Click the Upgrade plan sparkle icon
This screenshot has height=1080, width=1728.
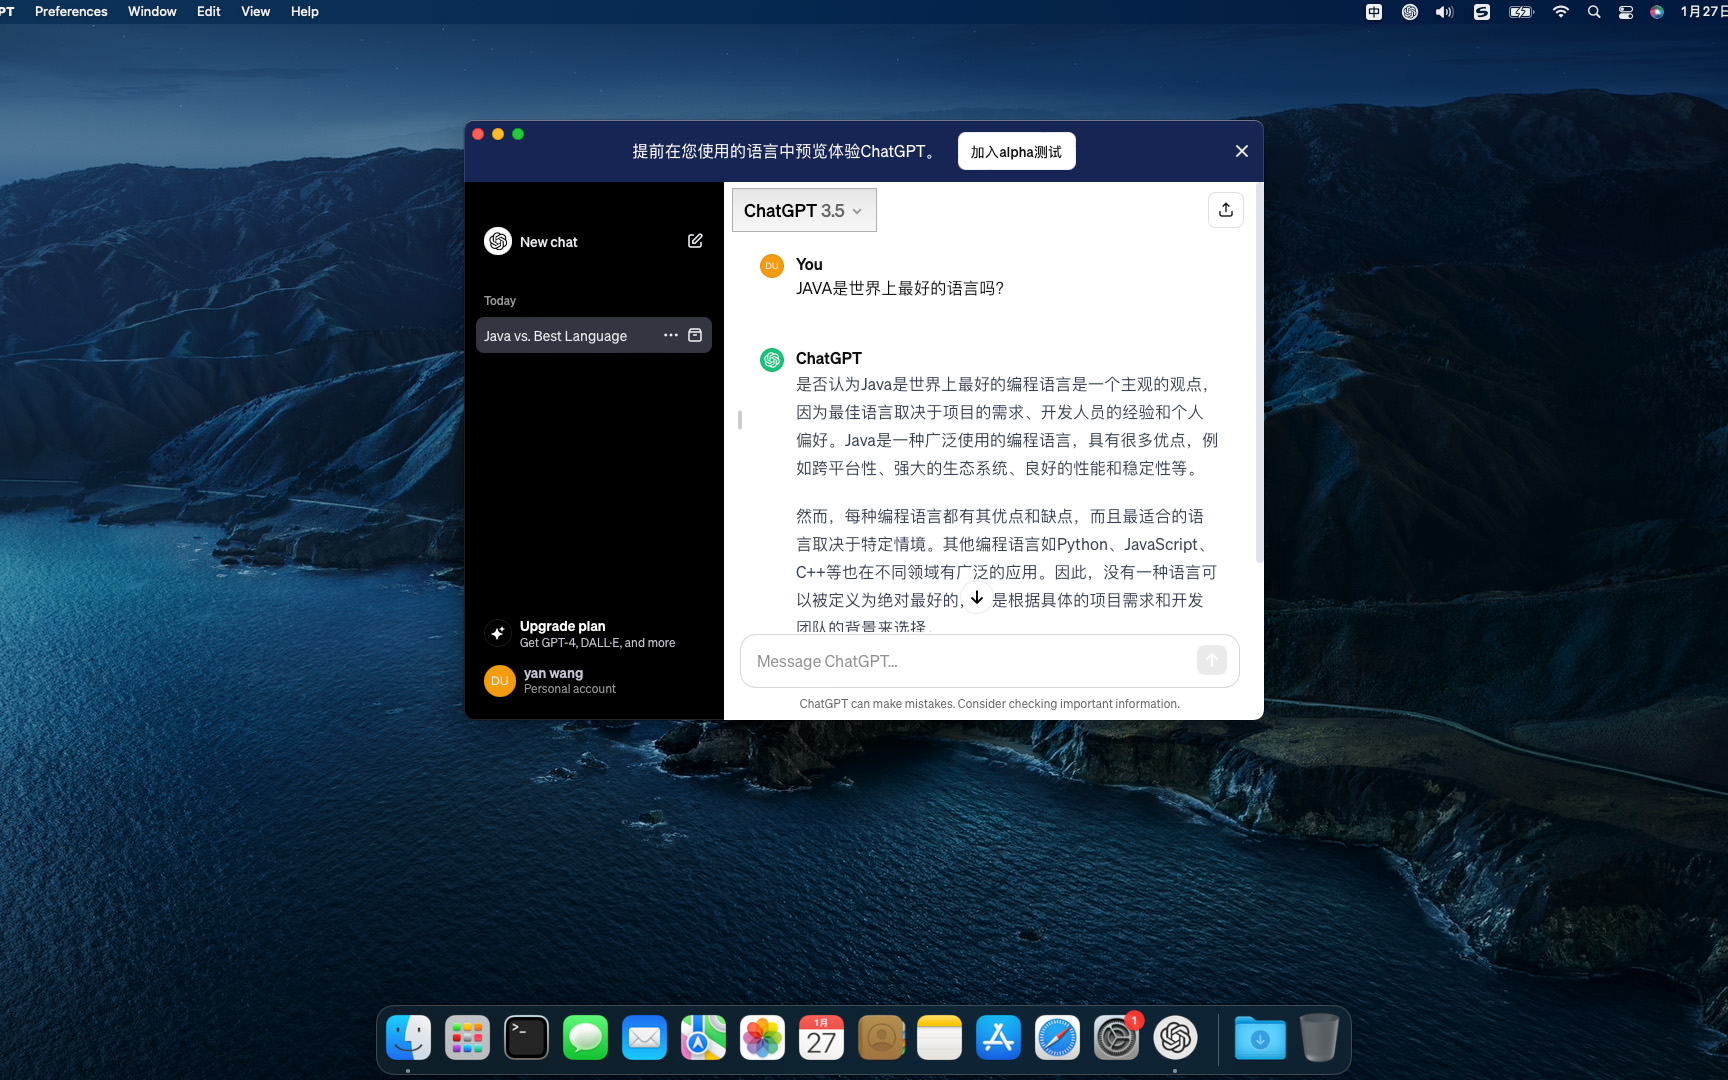click(x=497, y=632)
